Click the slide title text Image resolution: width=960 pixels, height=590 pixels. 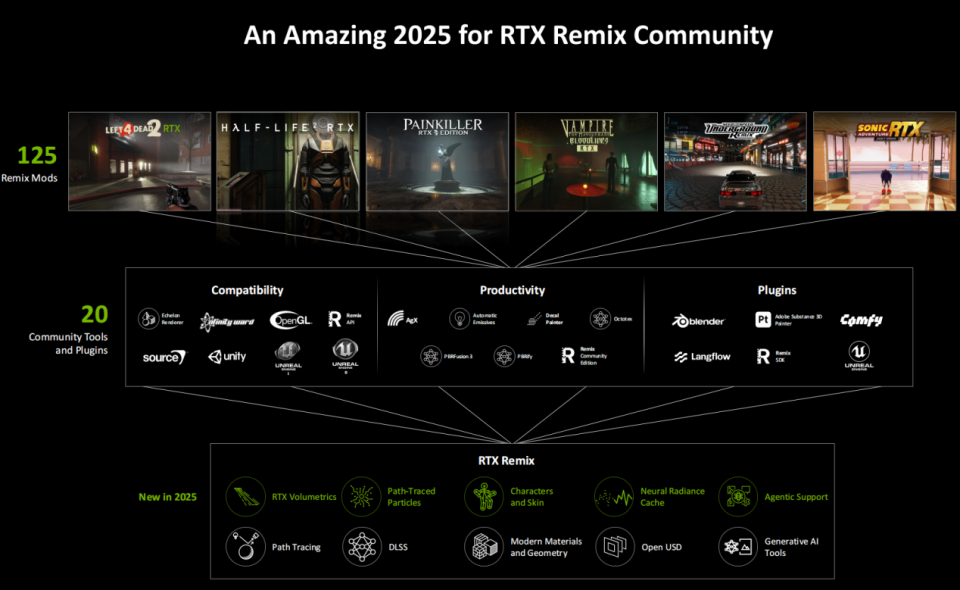508,35
